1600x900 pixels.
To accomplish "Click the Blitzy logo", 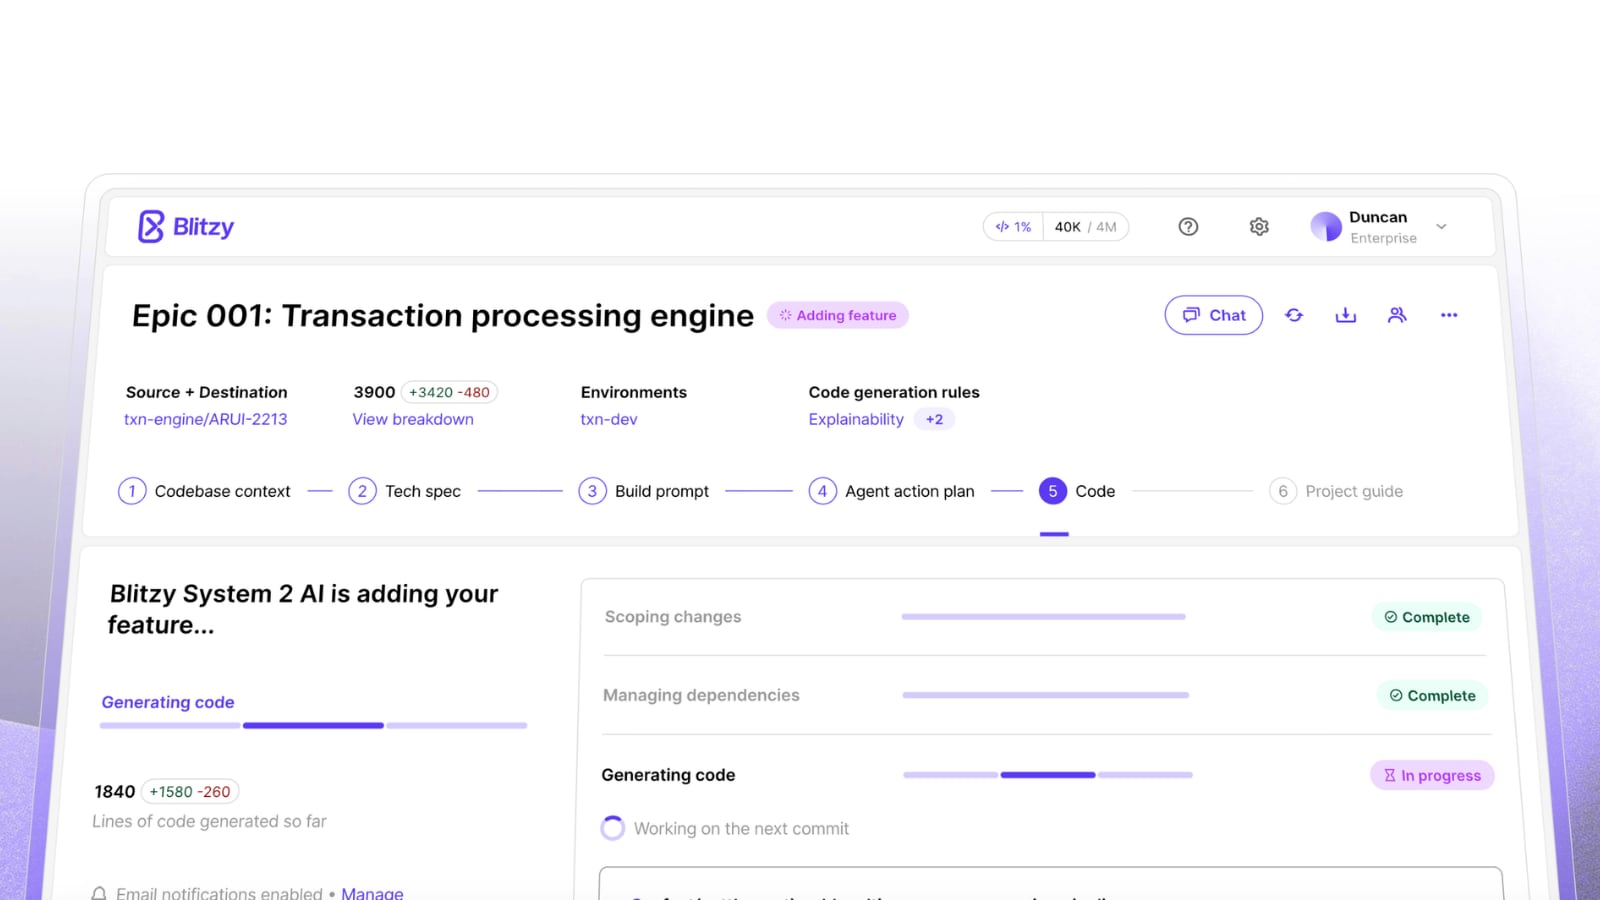I will [186, 227].
